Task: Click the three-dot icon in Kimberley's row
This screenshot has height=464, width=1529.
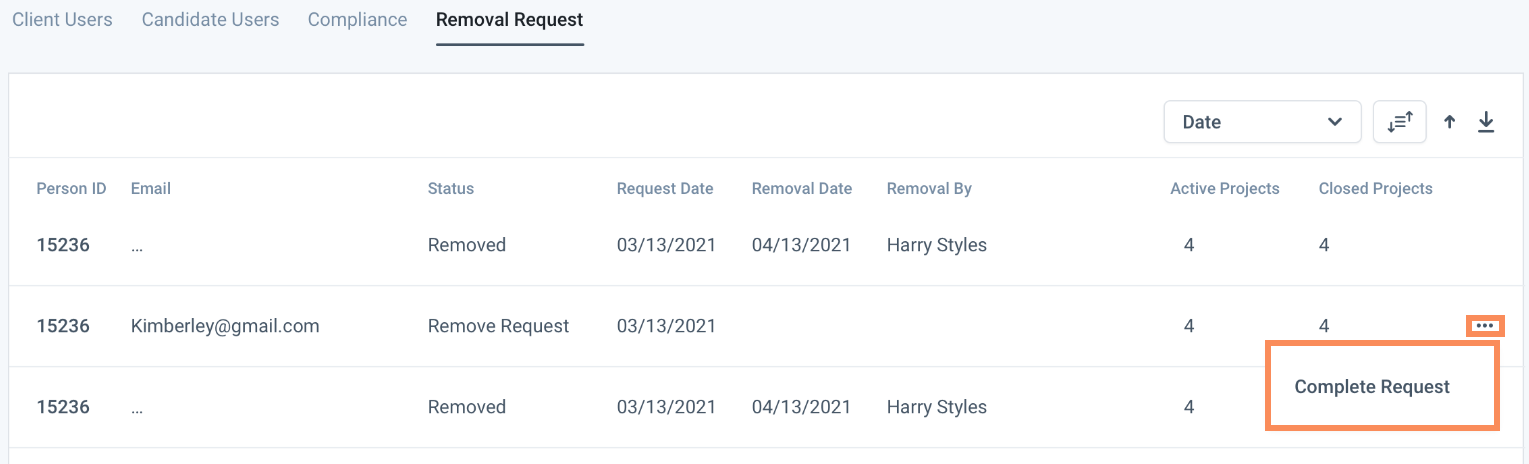Action: (x=1485, y=326)
